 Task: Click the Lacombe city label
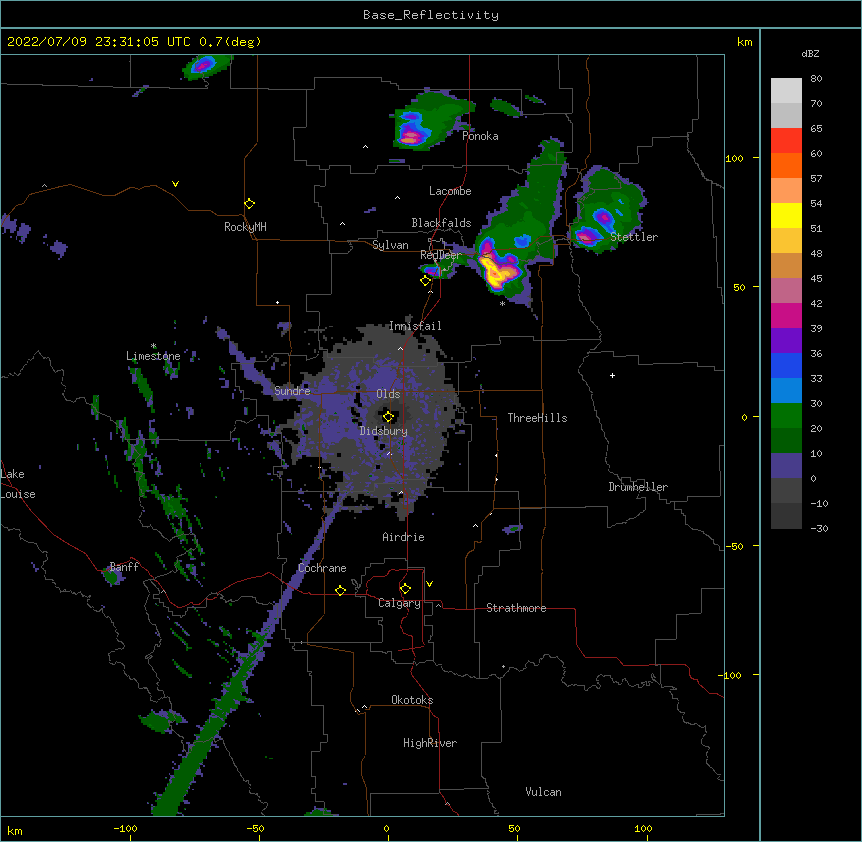click(450, 191)
